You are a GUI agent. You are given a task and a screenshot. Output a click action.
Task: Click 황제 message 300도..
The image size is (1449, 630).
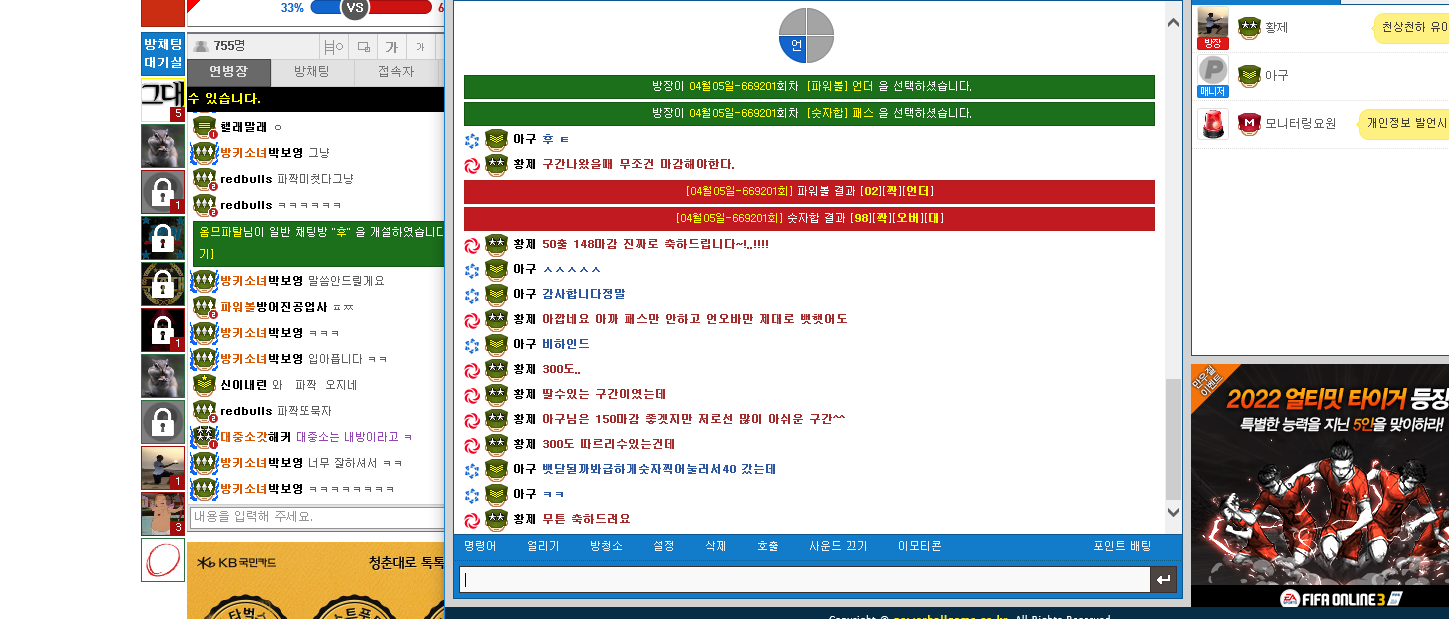click(x=560, y=369)
